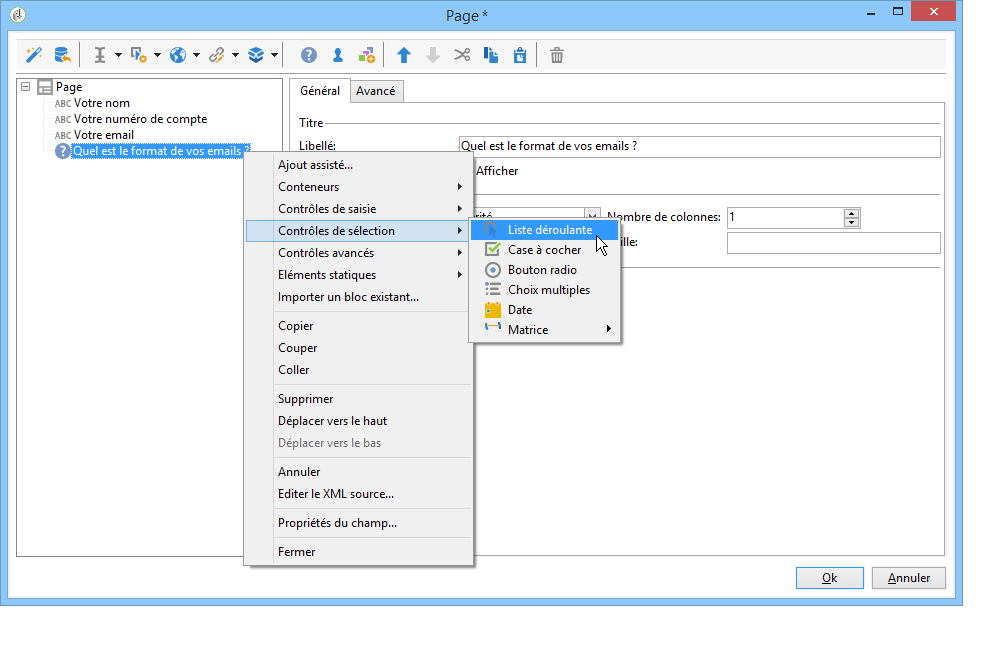Choose Editer le XML source... option
Screen dimensions: 1001x646
(x=335, y=494)
